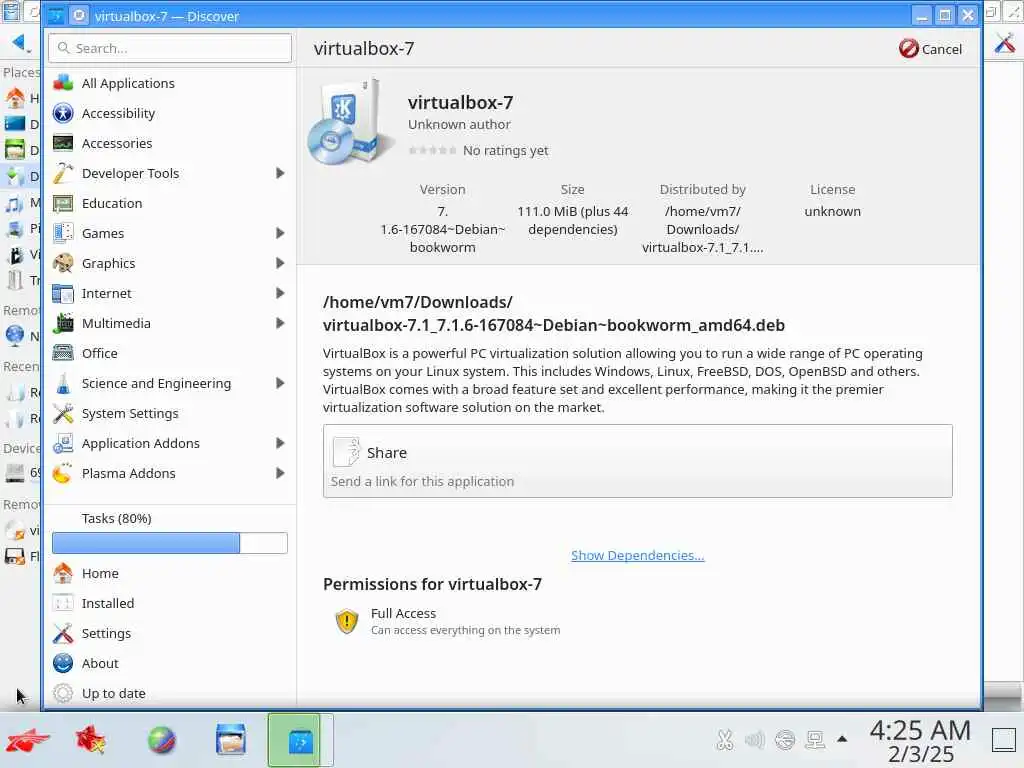The width and height of the screenshot is (1024, 768).
Task: Expand the Graphics submenu arrow
Action: pyautogui.click(x=280, y=263)
